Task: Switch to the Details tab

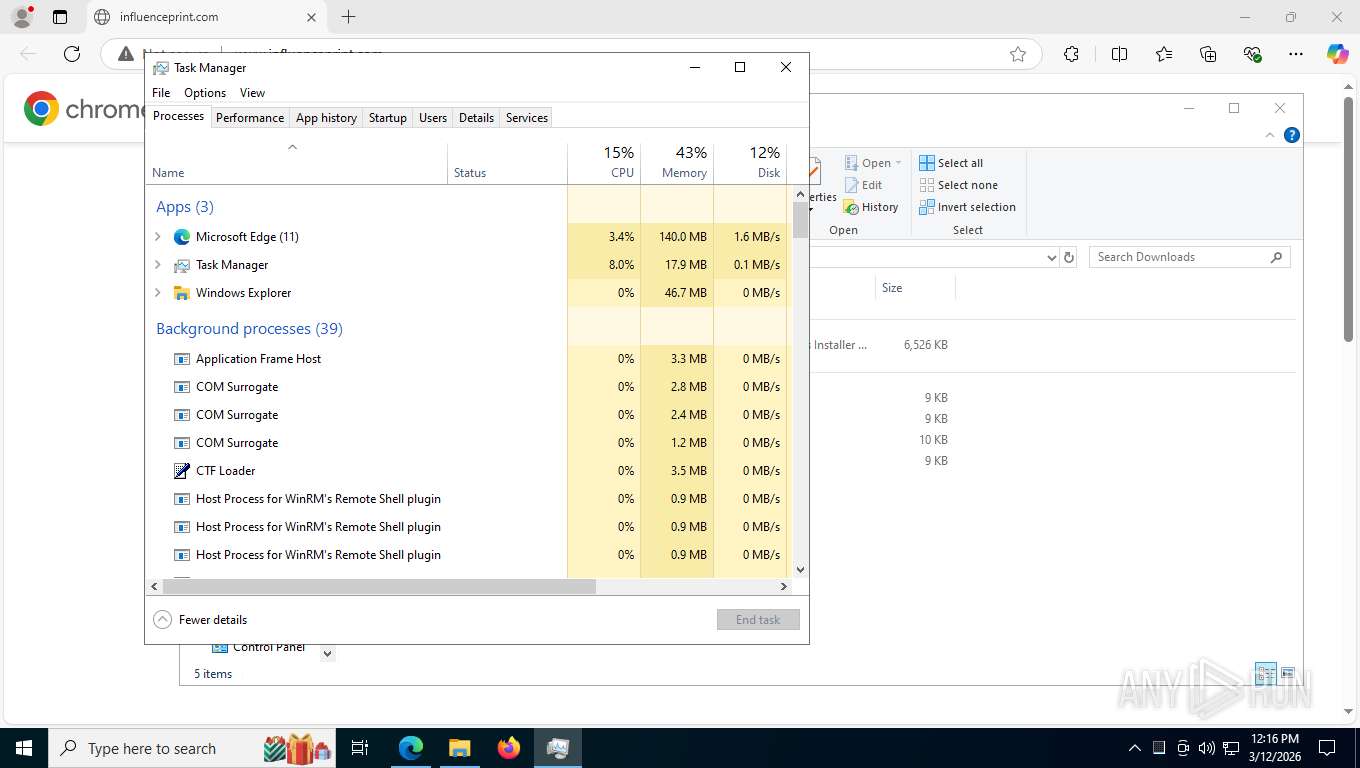Action: [x=476, y=118]
